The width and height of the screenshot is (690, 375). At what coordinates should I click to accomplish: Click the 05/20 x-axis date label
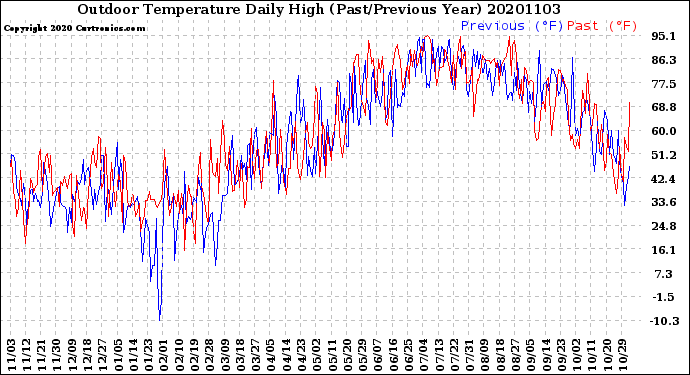(x=347, y=355)
